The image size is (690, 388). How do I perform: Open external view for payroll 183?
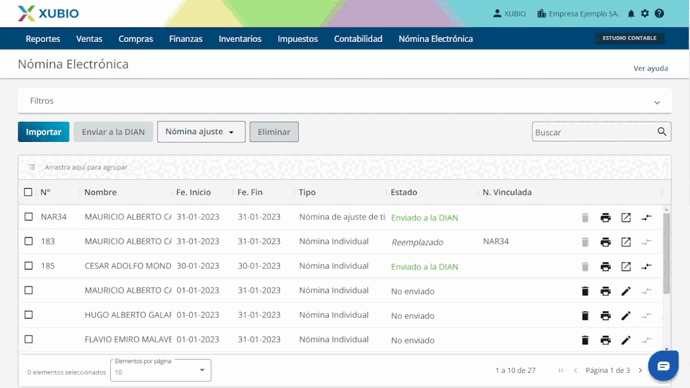coord(626,242)
